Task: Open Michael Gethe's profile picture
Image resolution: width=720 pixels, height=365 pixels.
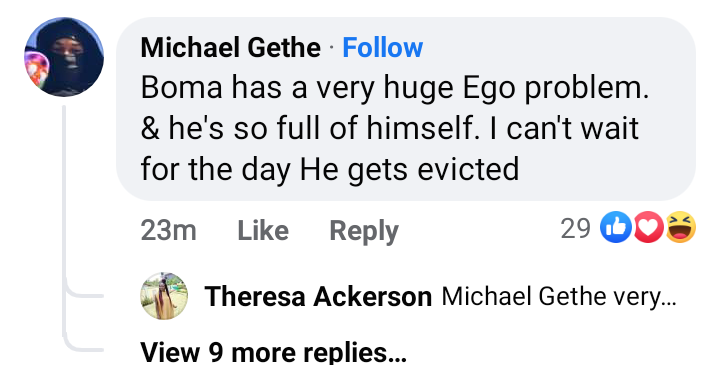Action: coord(64,56)
